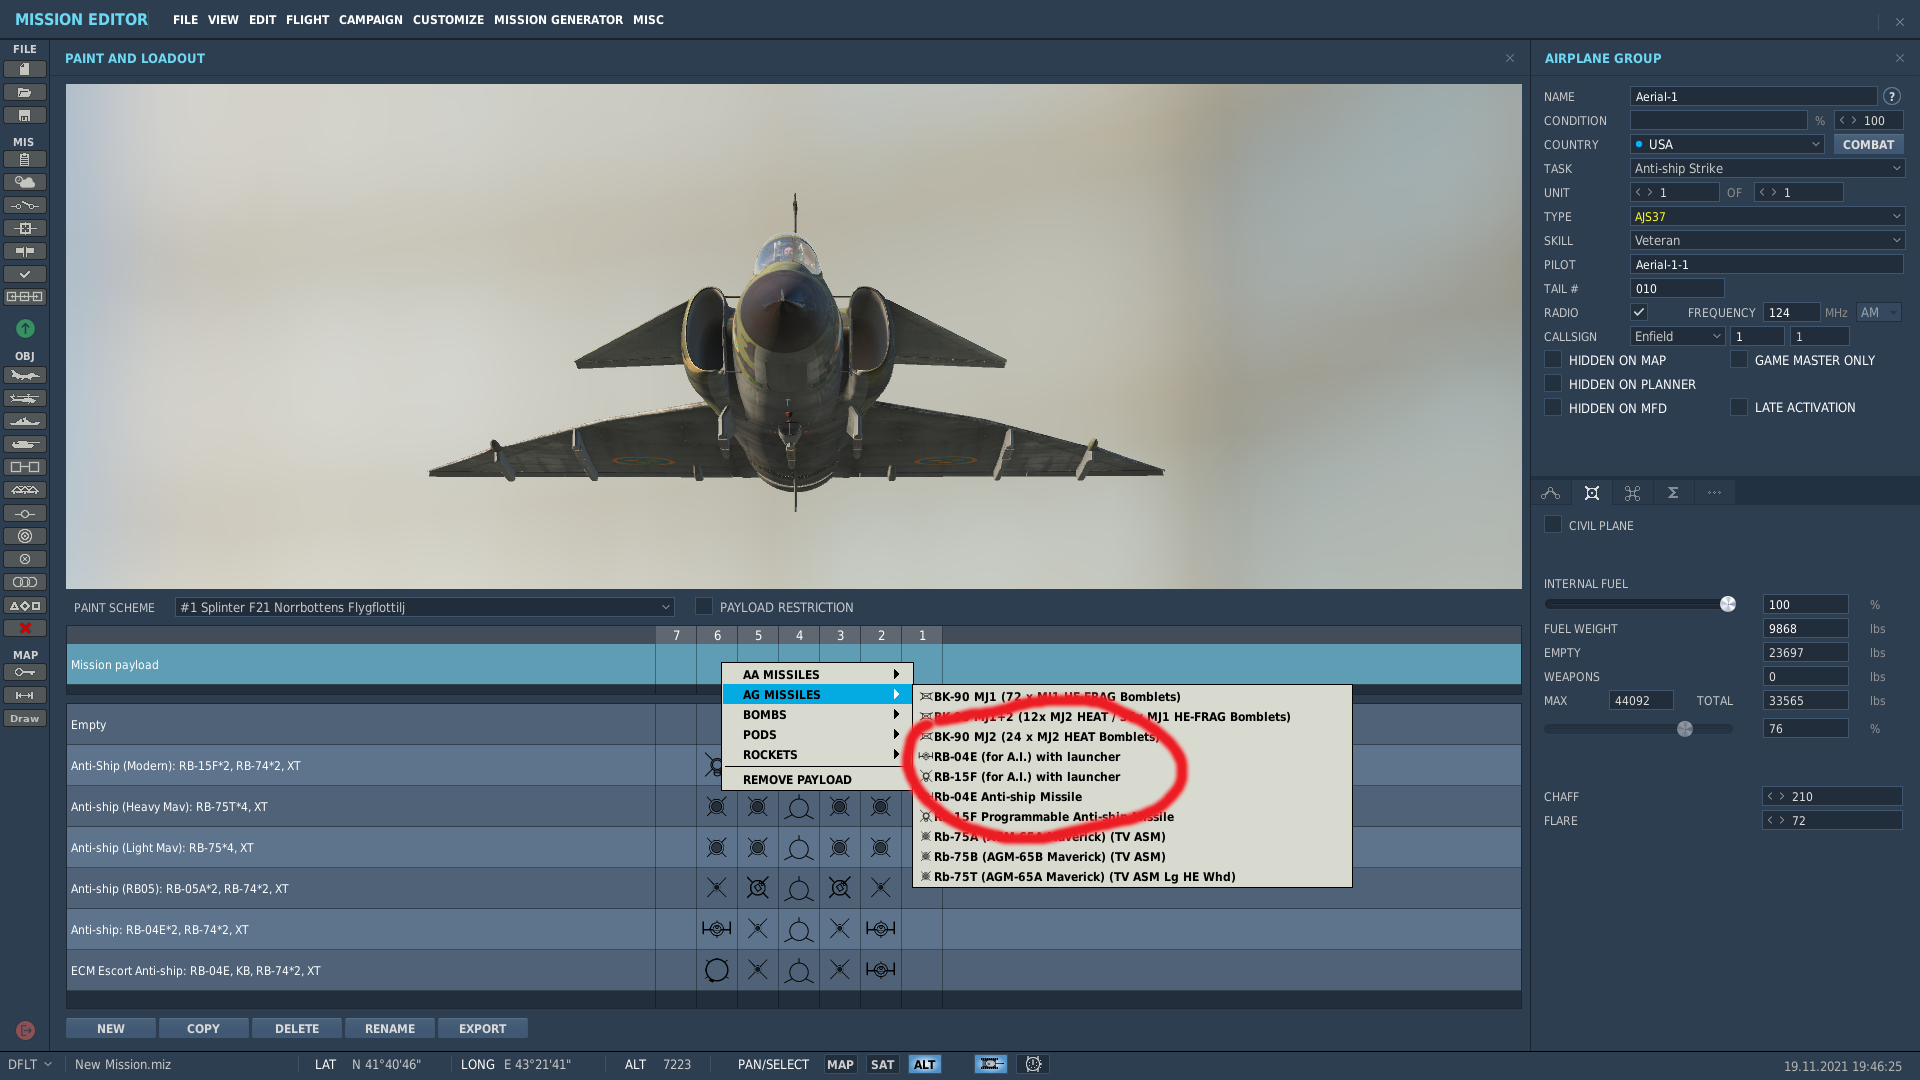Open the ROCKETS submenu

click(818, 754)
